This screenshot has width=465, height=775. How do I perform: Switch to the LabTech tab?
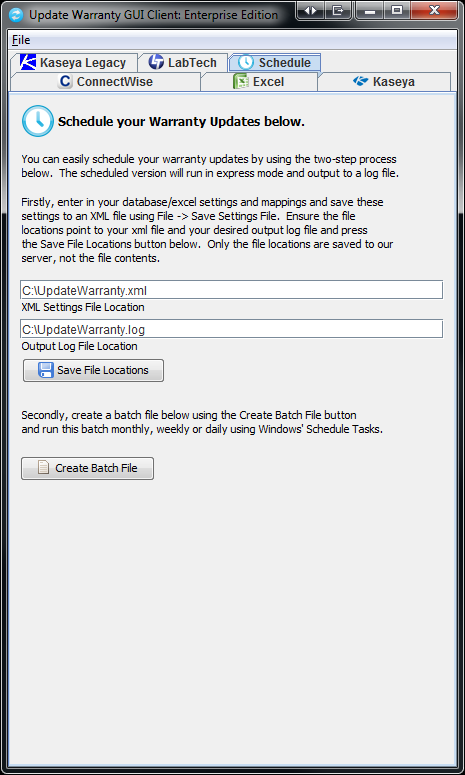(x=183, y=62)
